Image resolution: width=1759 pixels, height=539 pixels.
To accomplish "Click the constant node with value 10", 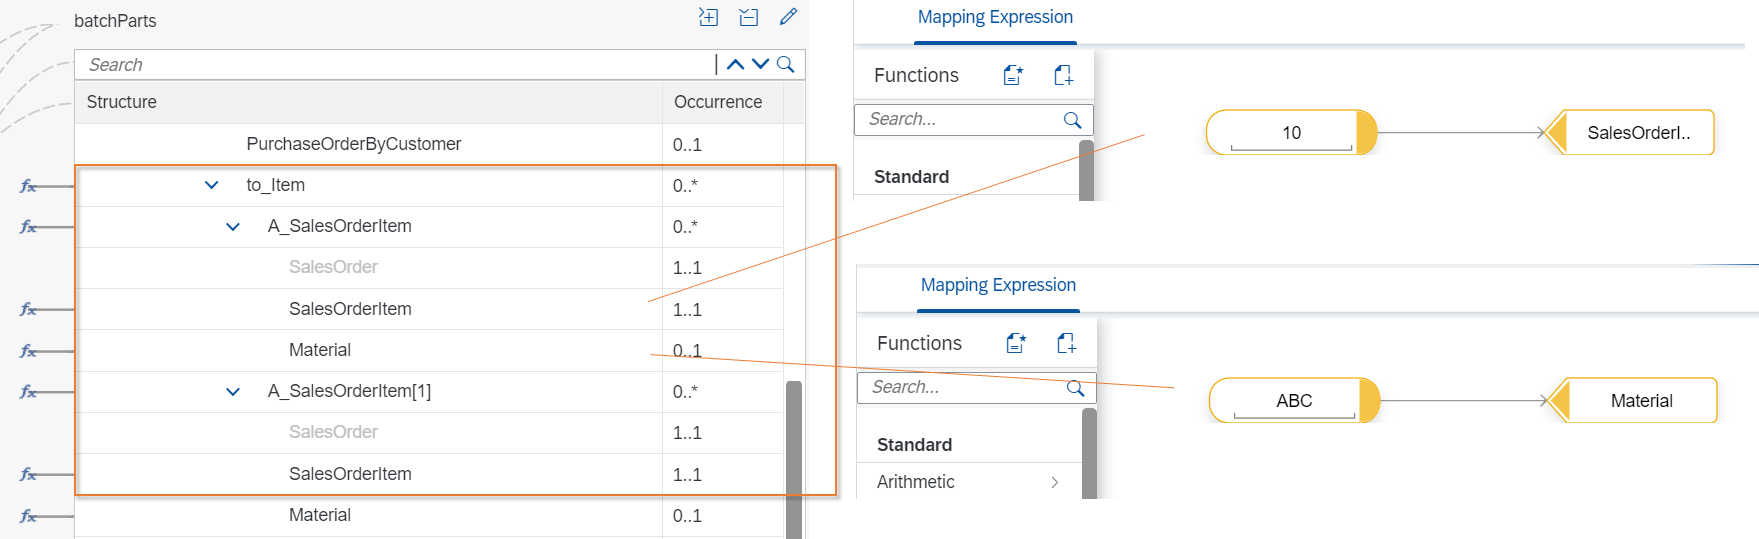I will coord(1291,132).
